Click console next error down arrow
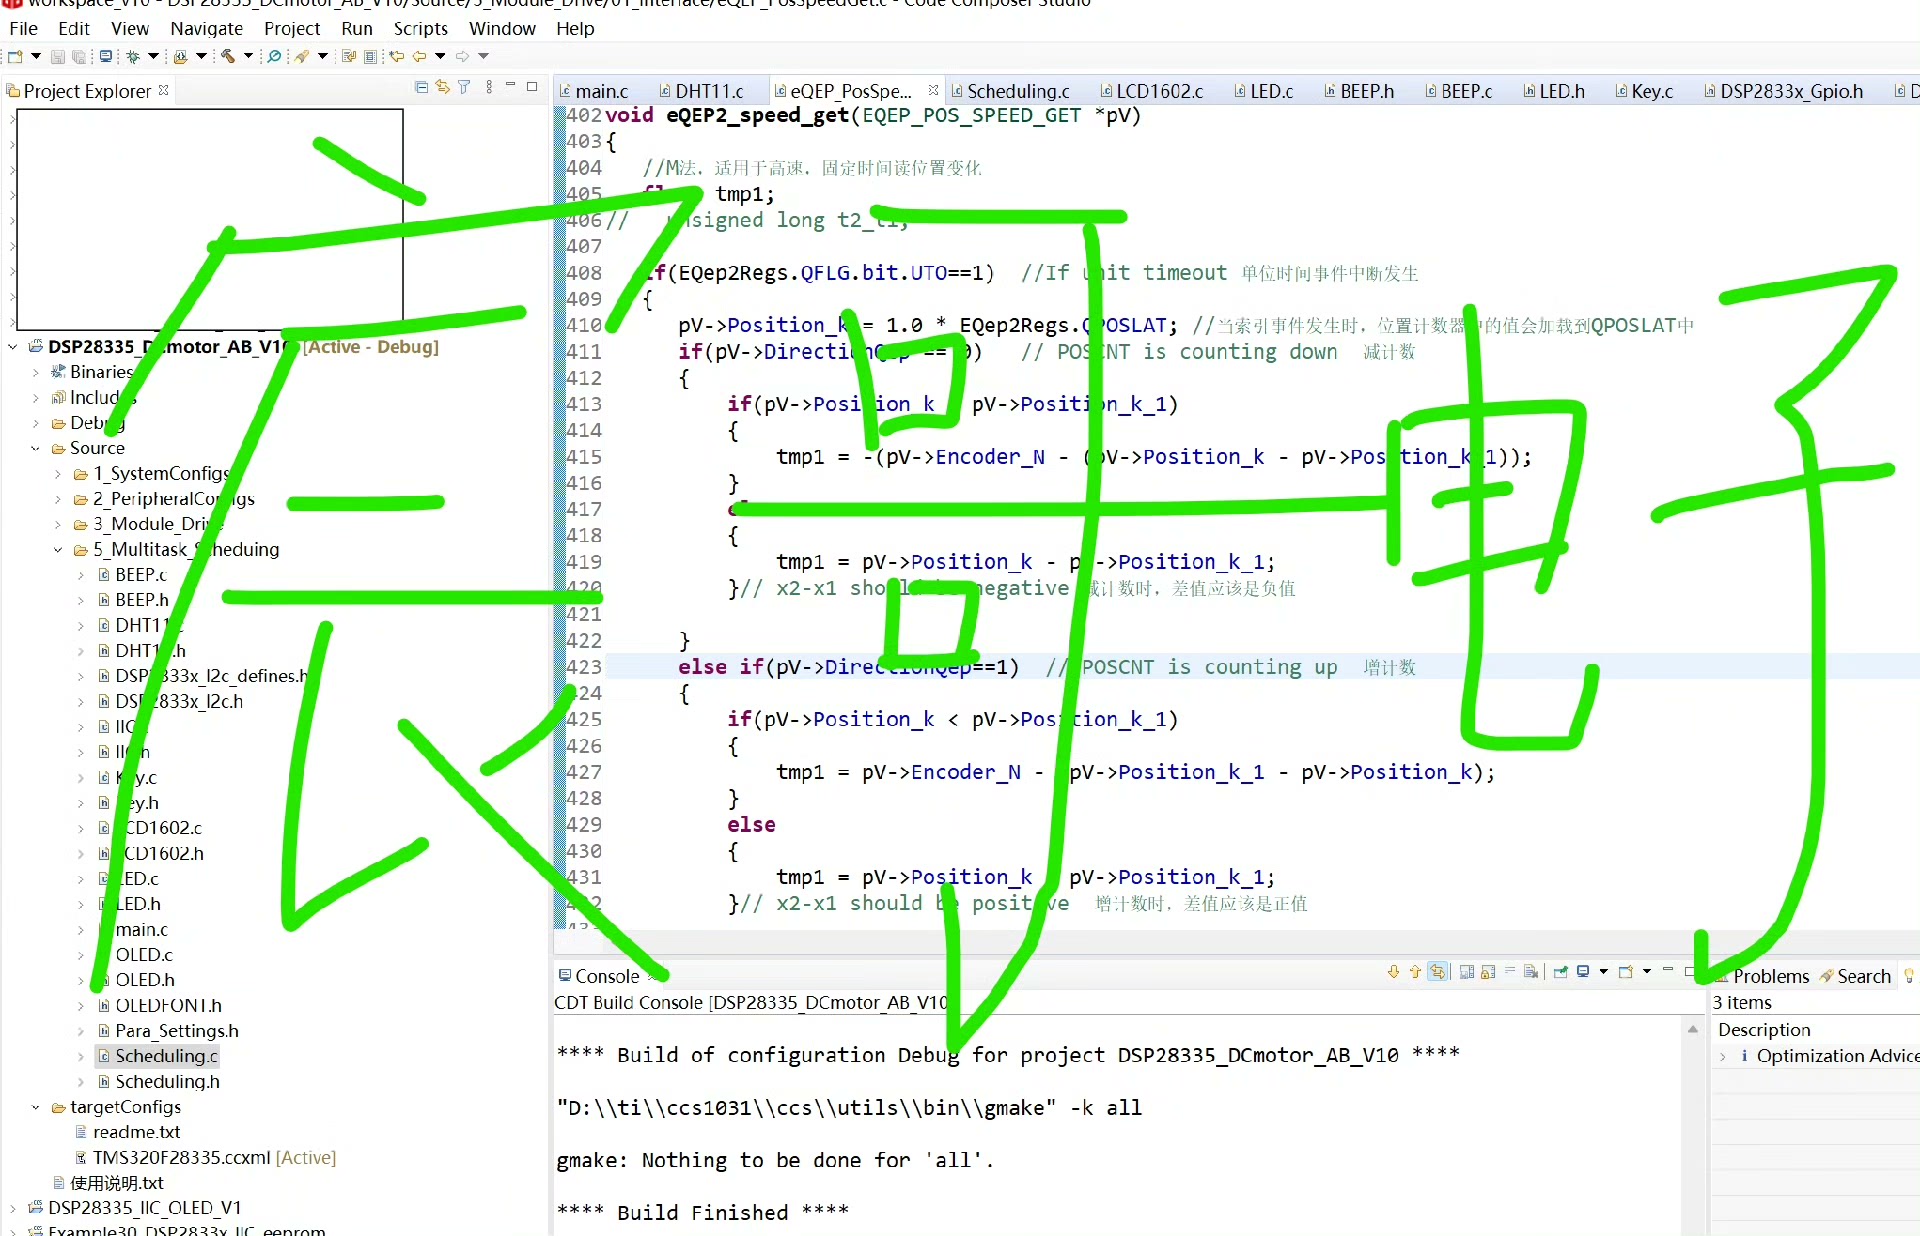The width and height of the screenshot is (1920, 1236). 1393,972
